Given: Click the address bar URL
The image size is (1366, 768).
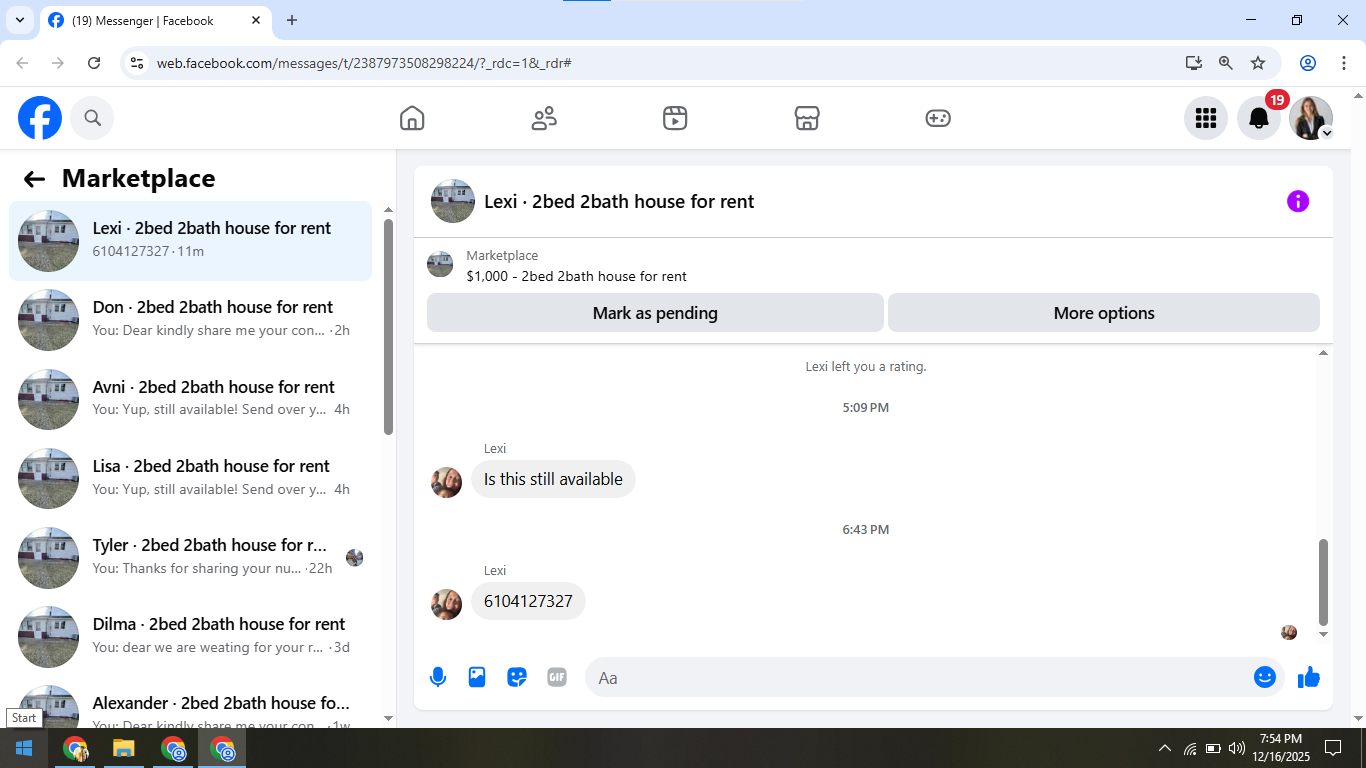Looking at the screenshot, I should 364,63.
